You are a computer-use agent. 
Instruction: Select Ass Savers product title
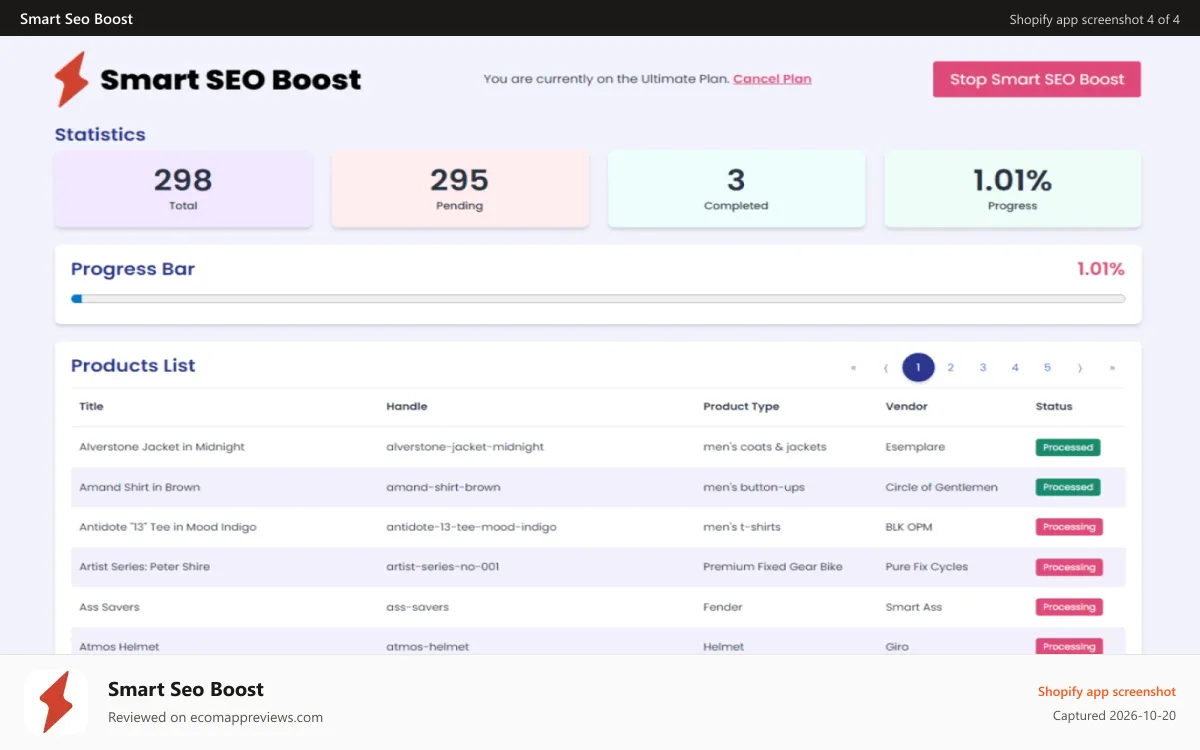pos(109,607)
